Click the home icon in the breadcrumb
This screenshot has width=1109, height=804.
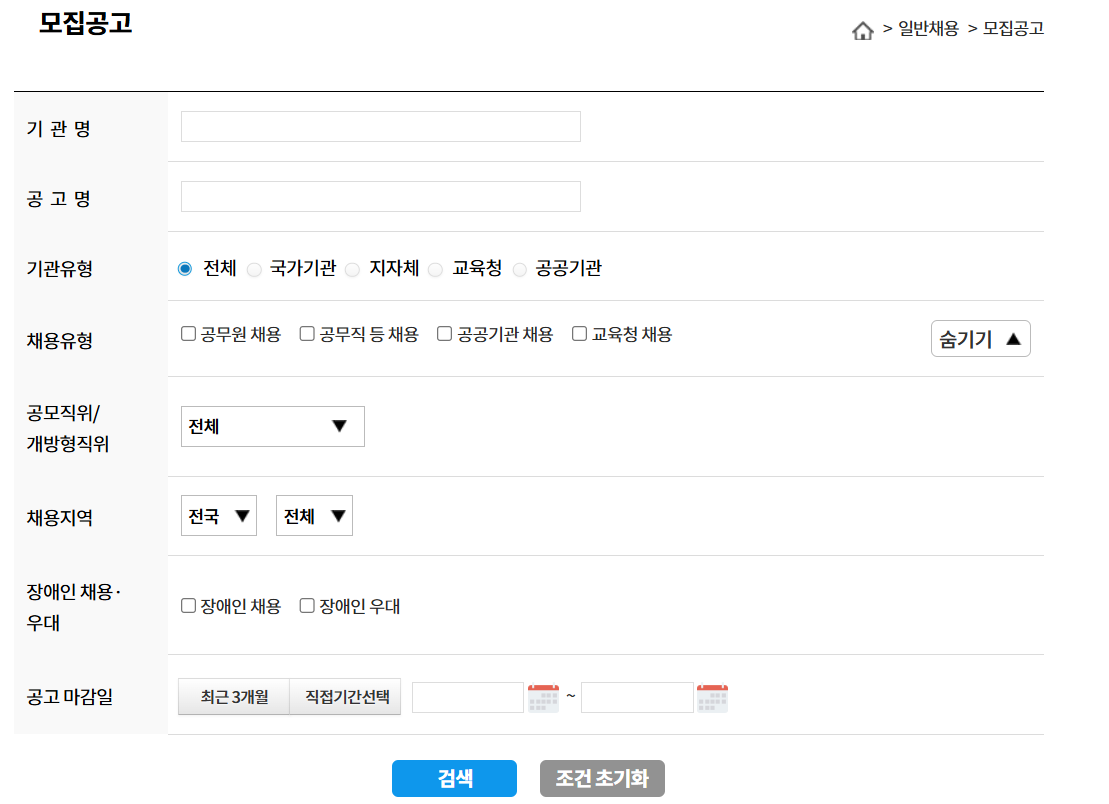[862, 30]
